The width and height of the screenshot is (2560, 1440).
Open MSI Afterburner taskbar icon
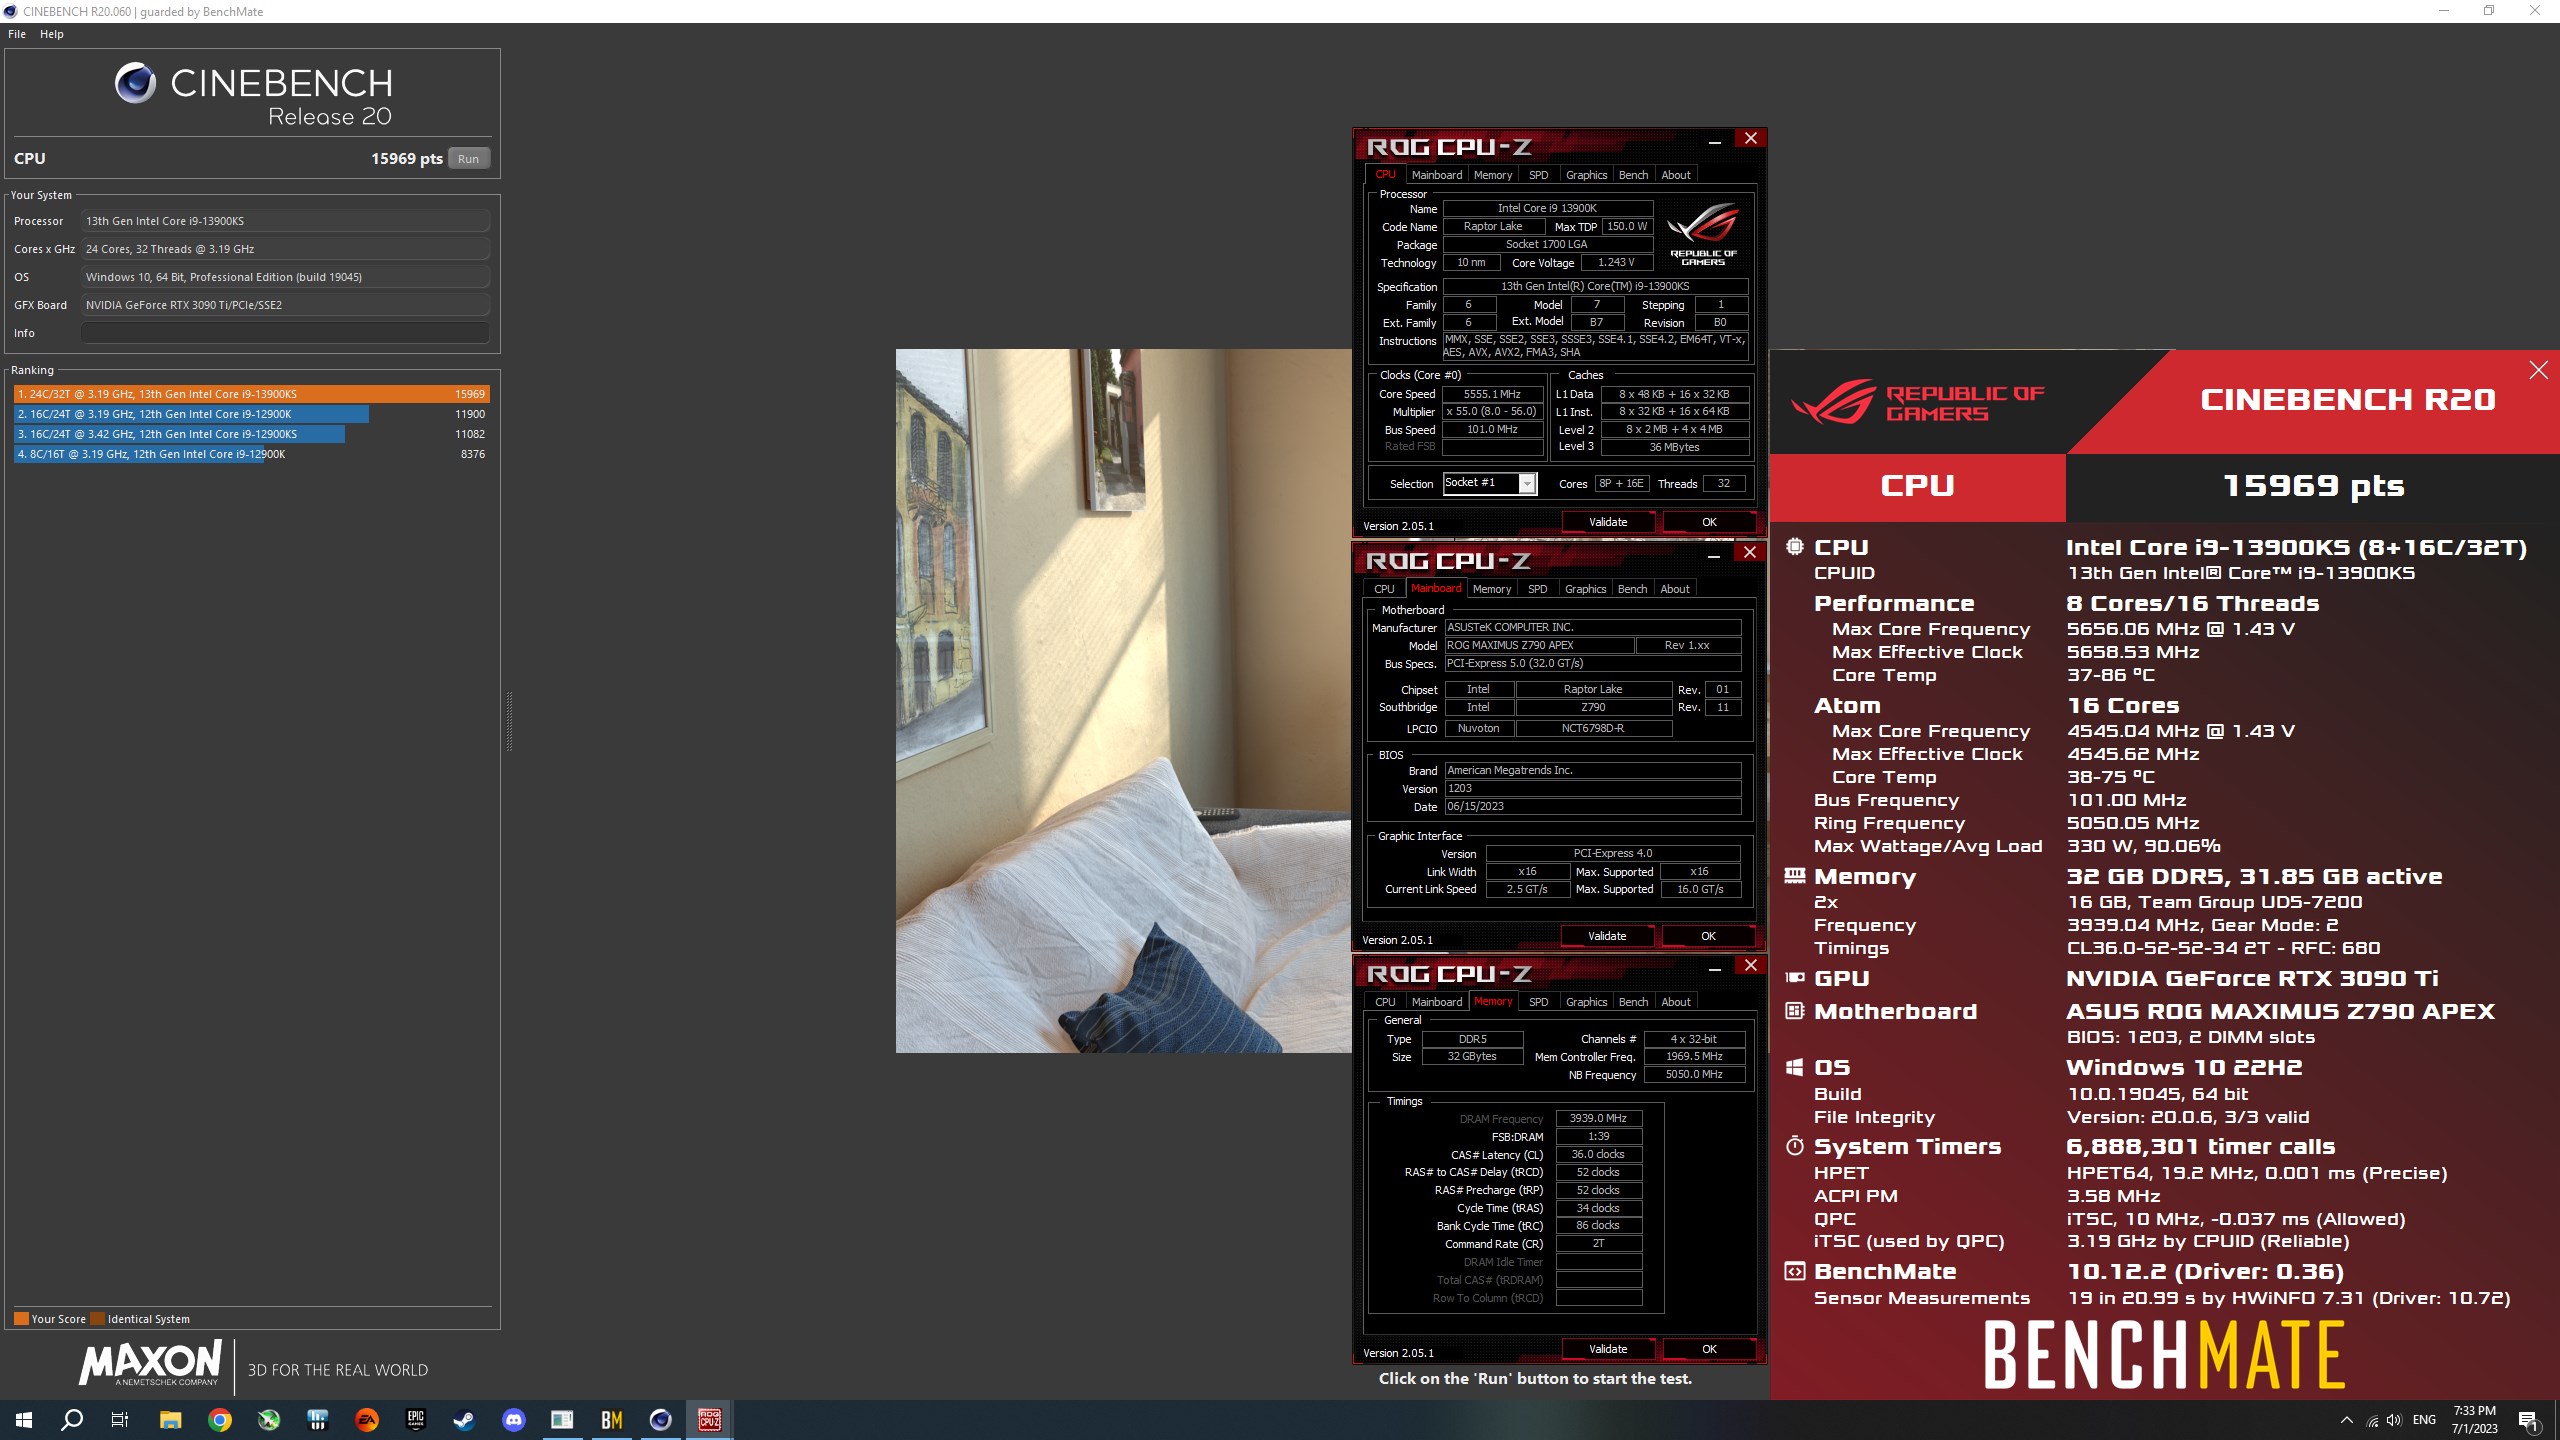pos(269,1420)
